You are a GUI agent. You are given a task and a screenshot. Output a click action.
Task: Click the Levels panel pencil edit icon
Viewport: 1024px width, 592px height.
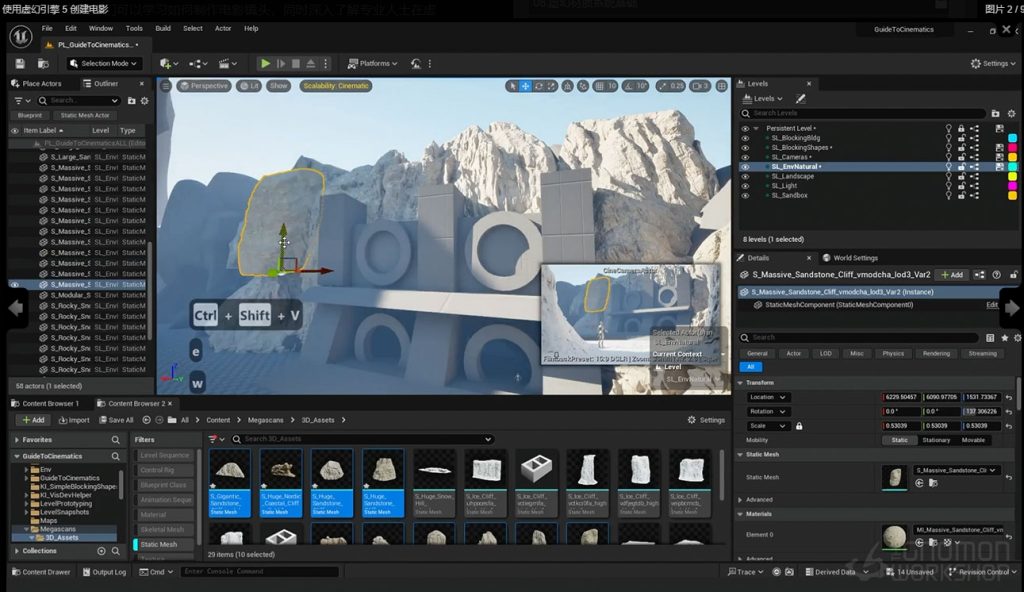(x=801, y=99)
